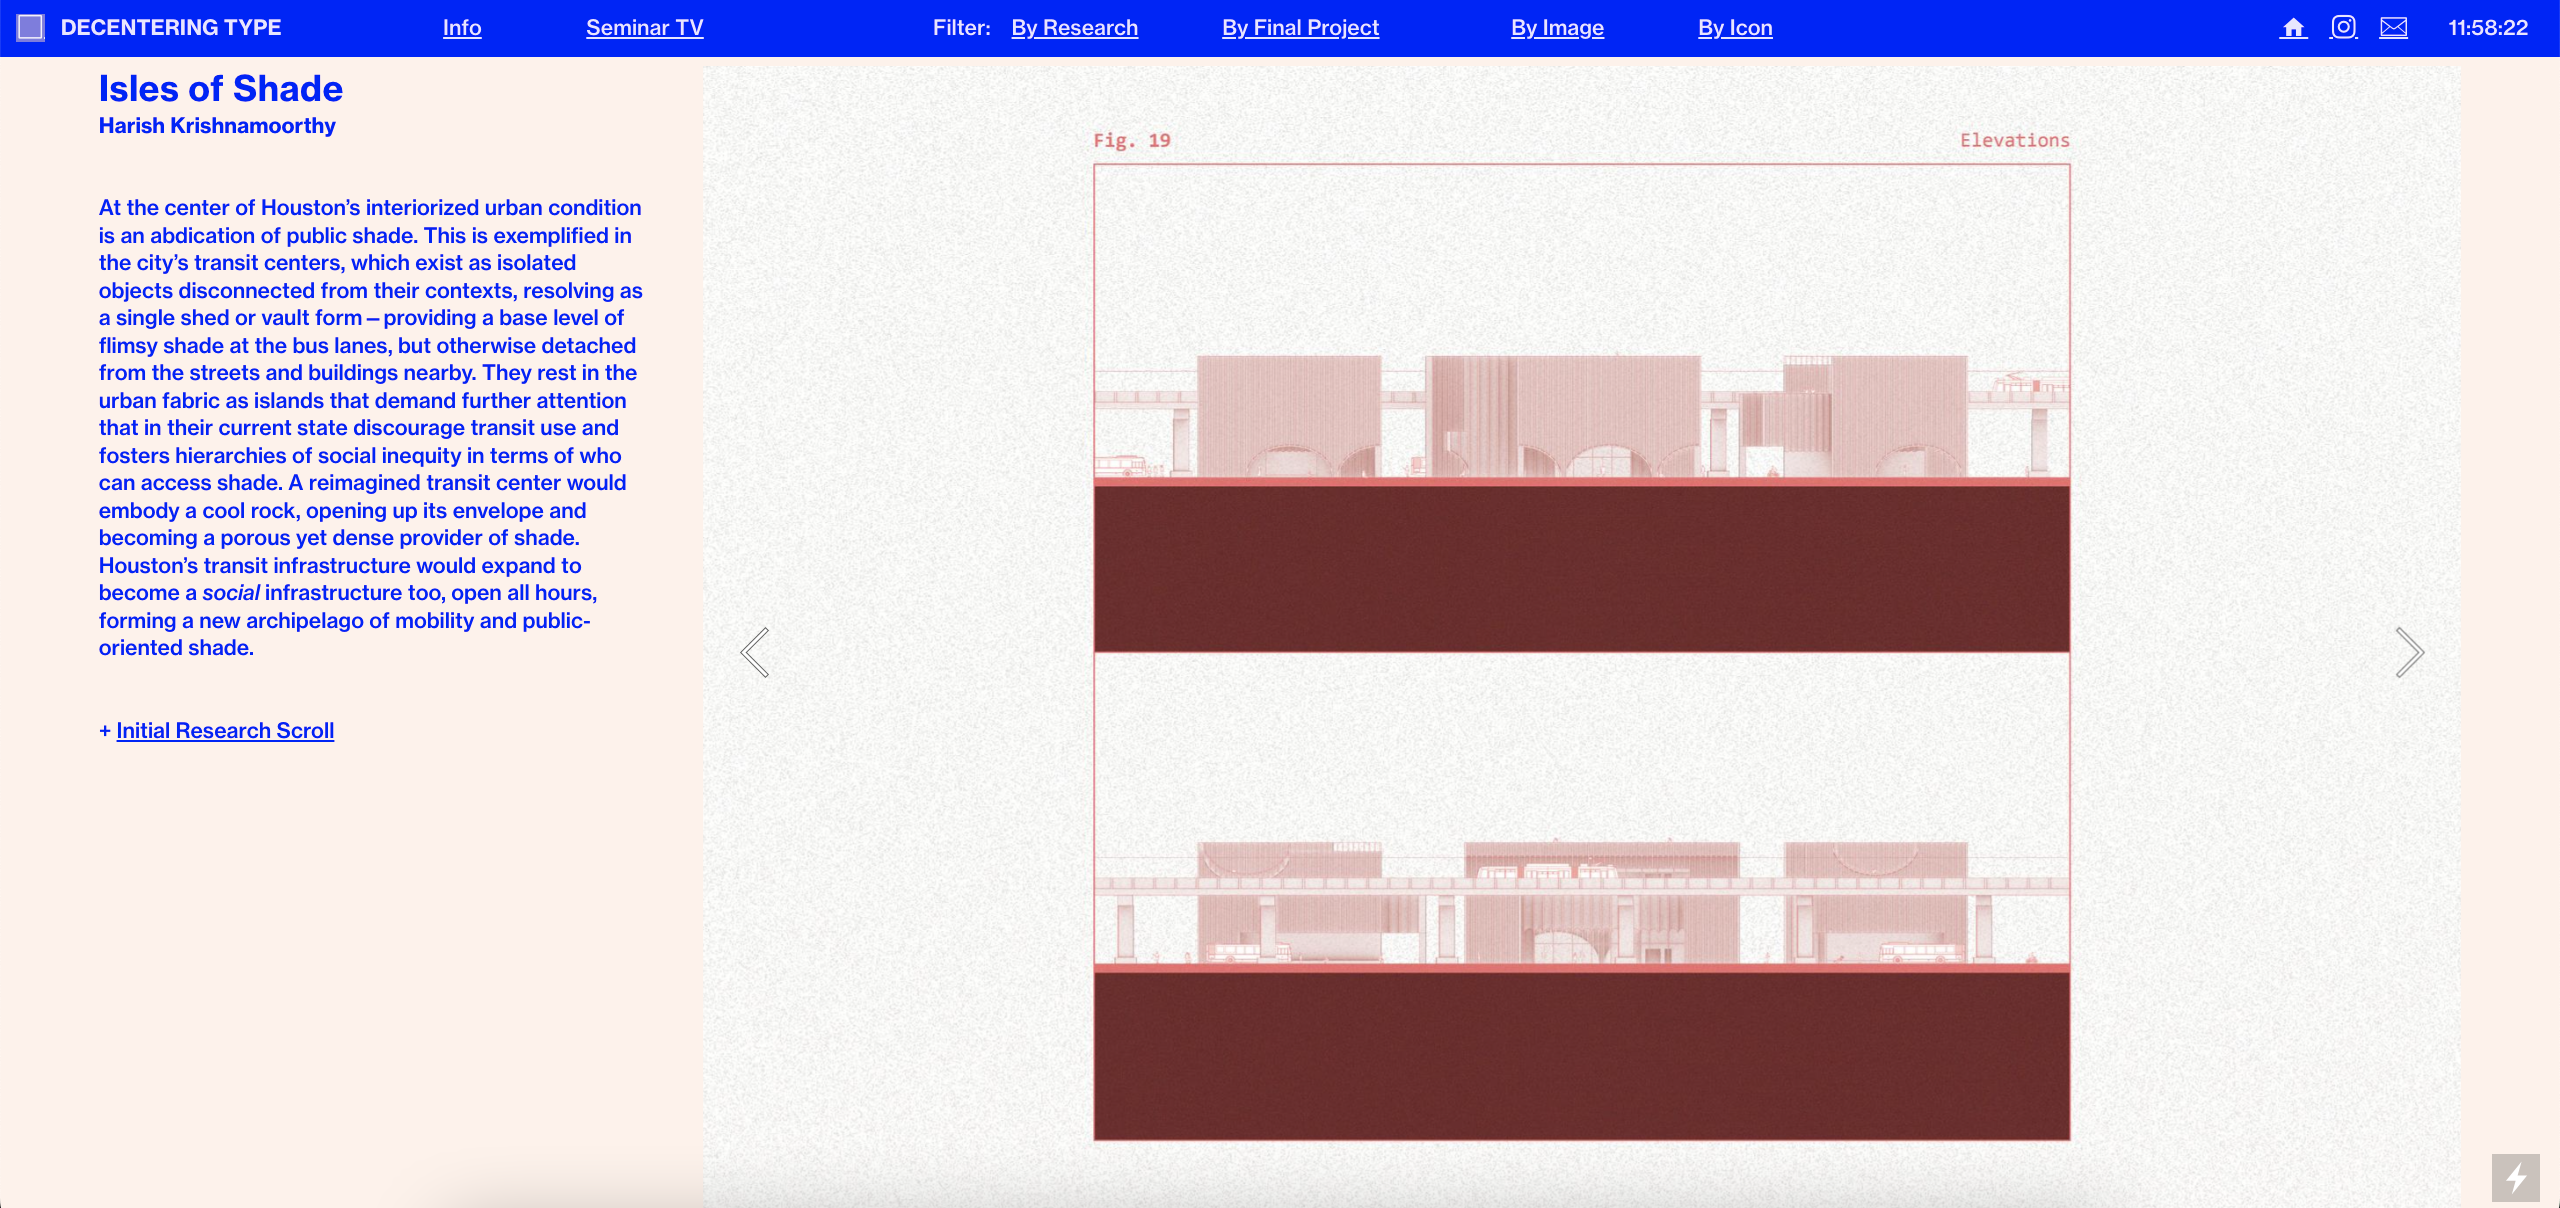Open the Instagram icon link
This screenshot has width=2560, height=1208.
[x=2343, y=28]
